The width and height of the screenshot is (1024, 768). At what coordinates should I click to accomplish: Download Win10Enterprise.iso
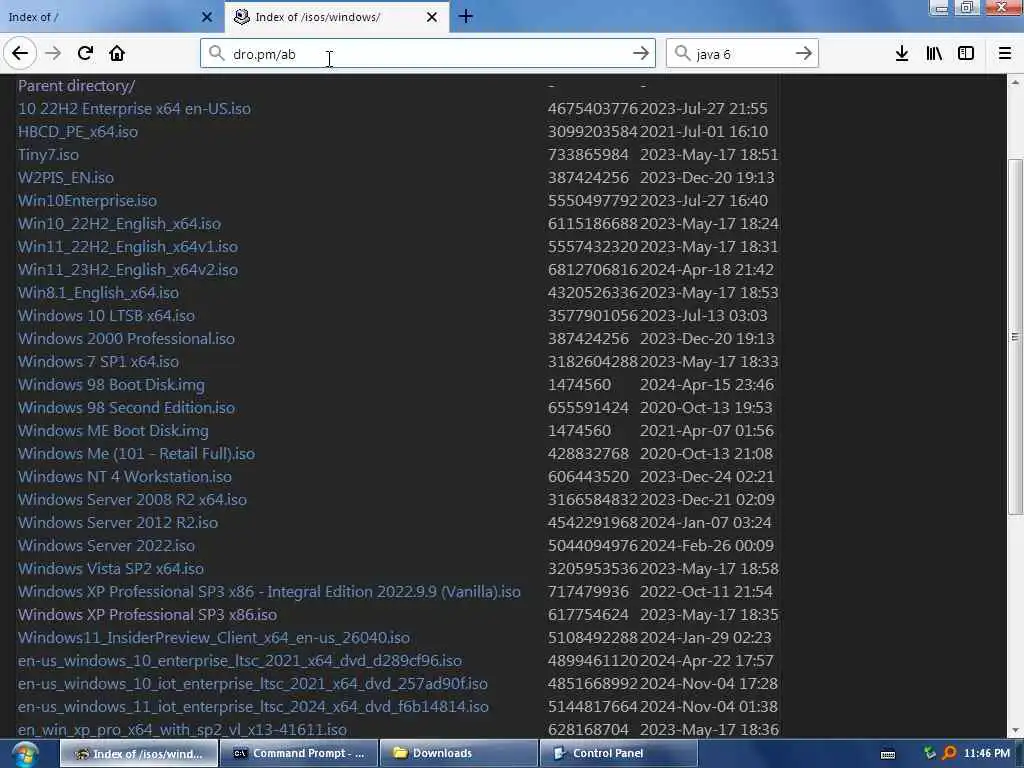(87, 200)
